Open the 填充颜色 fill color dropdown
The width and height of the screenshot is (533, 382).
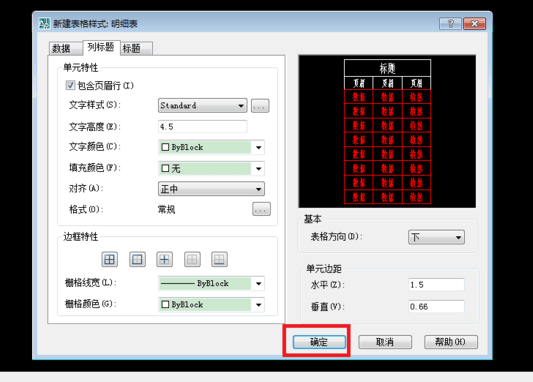[x=211, y=168]
